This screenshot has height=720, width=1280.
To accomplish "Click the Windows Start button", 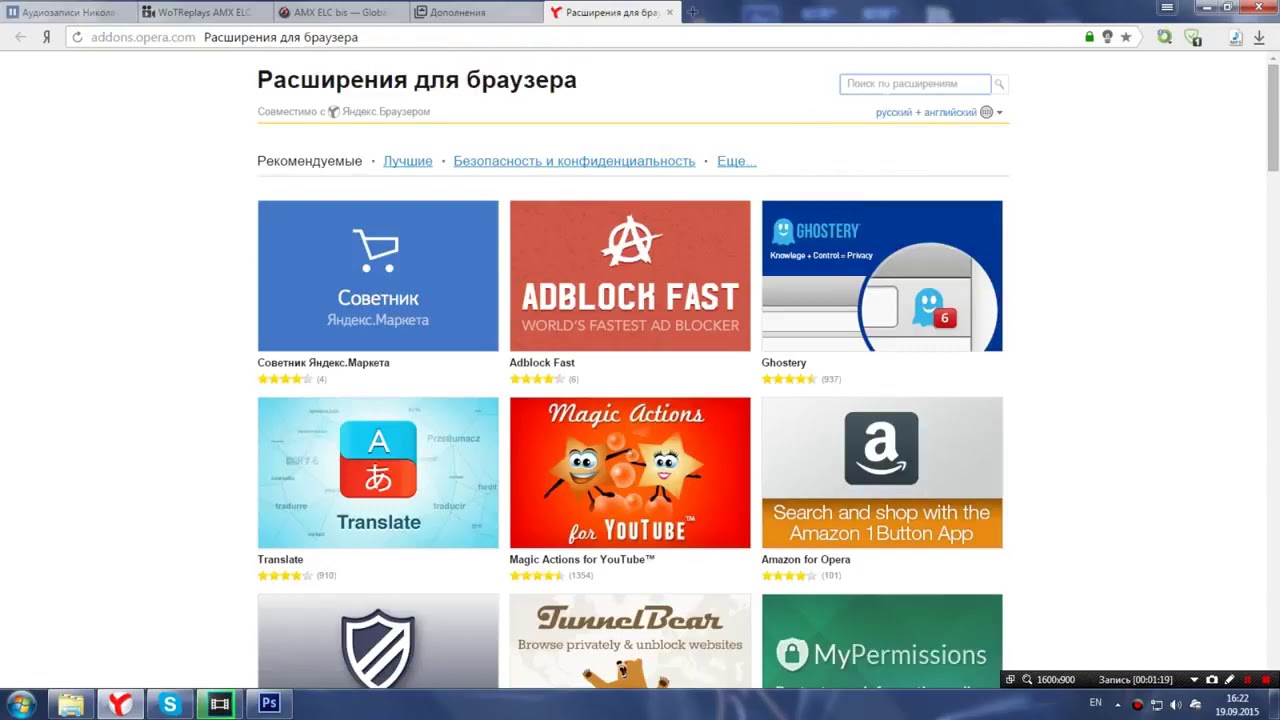I will [21, 704].
